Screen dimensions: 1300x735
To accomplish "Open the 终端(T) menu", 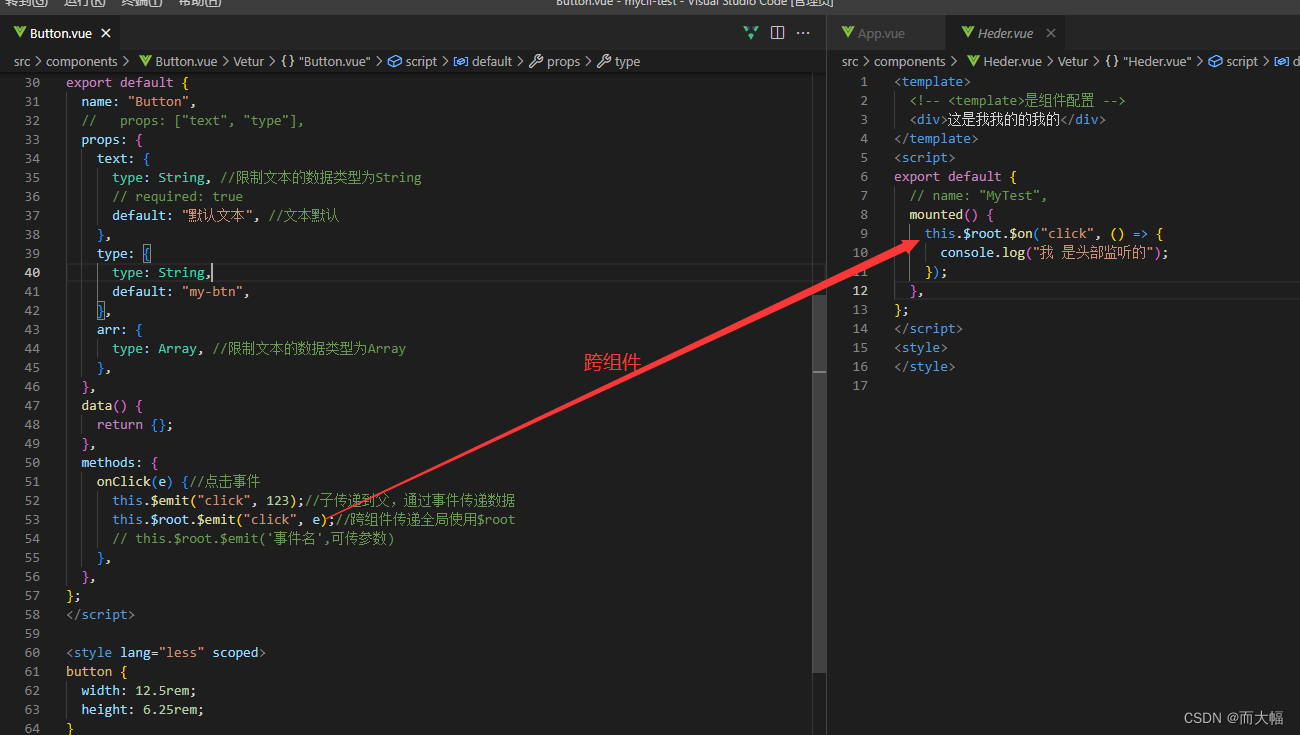I will (x=139, y=4).
